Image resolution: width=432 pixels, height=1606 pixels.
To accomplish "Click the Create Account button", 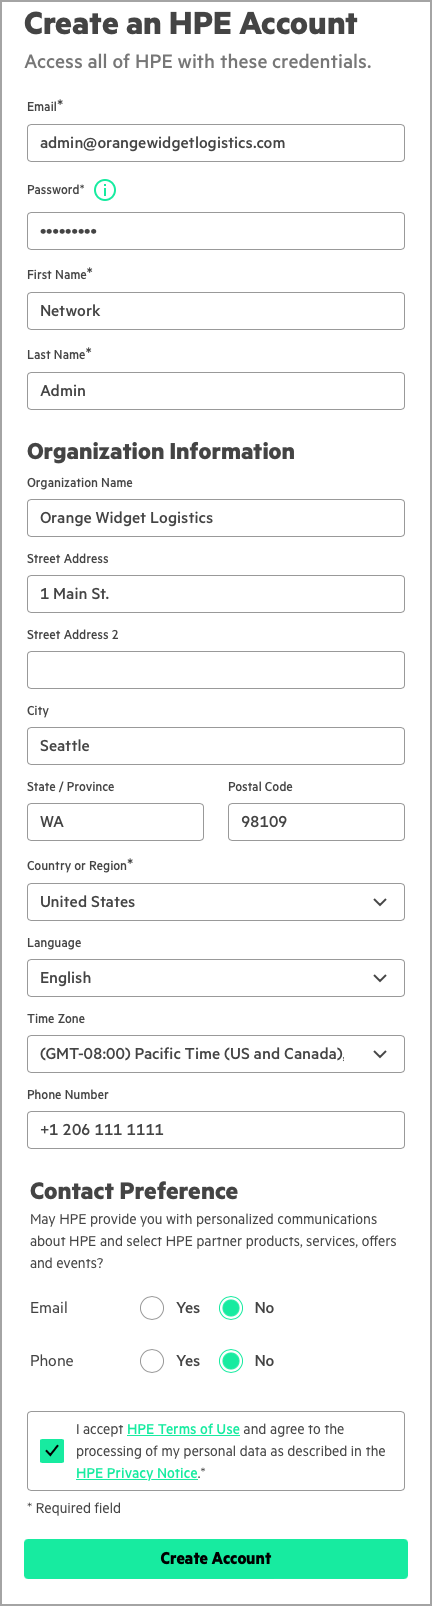I will coord(216,1559).
